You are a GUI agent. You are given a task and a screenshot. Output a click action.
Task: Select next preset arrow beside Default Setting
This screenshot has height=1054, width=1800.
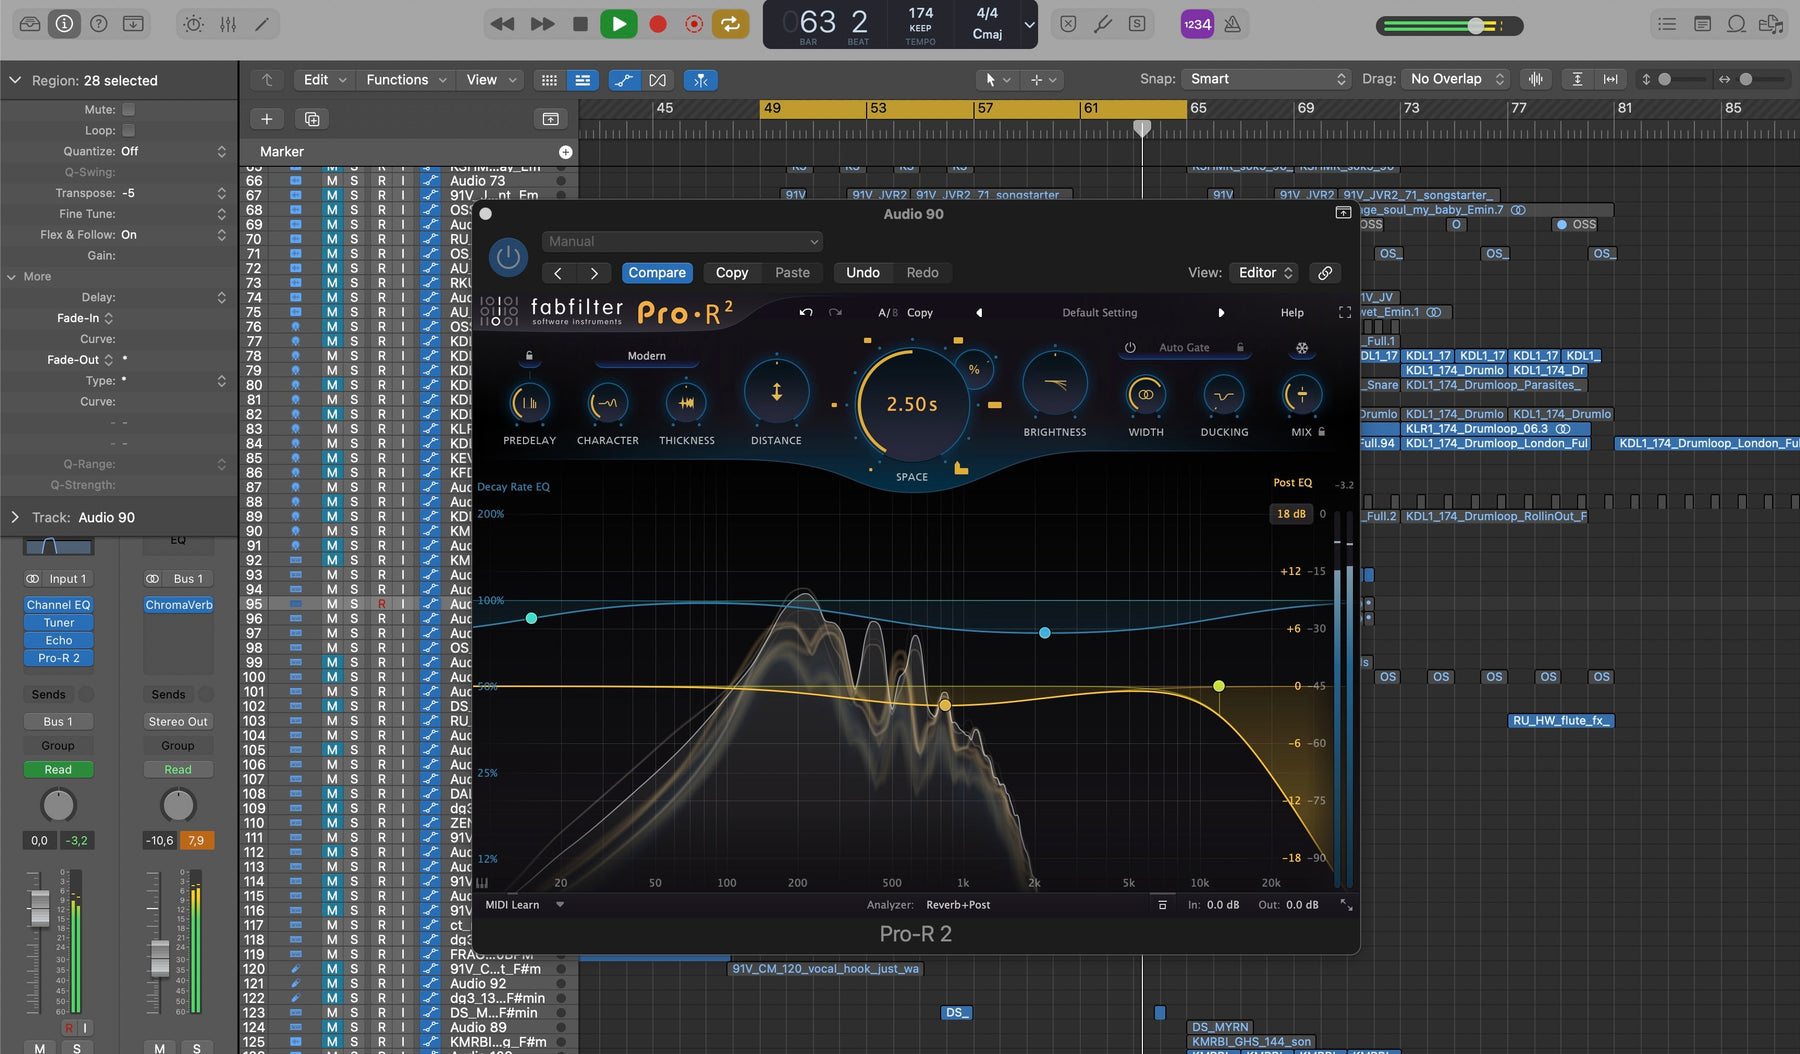click(1221, 313)
